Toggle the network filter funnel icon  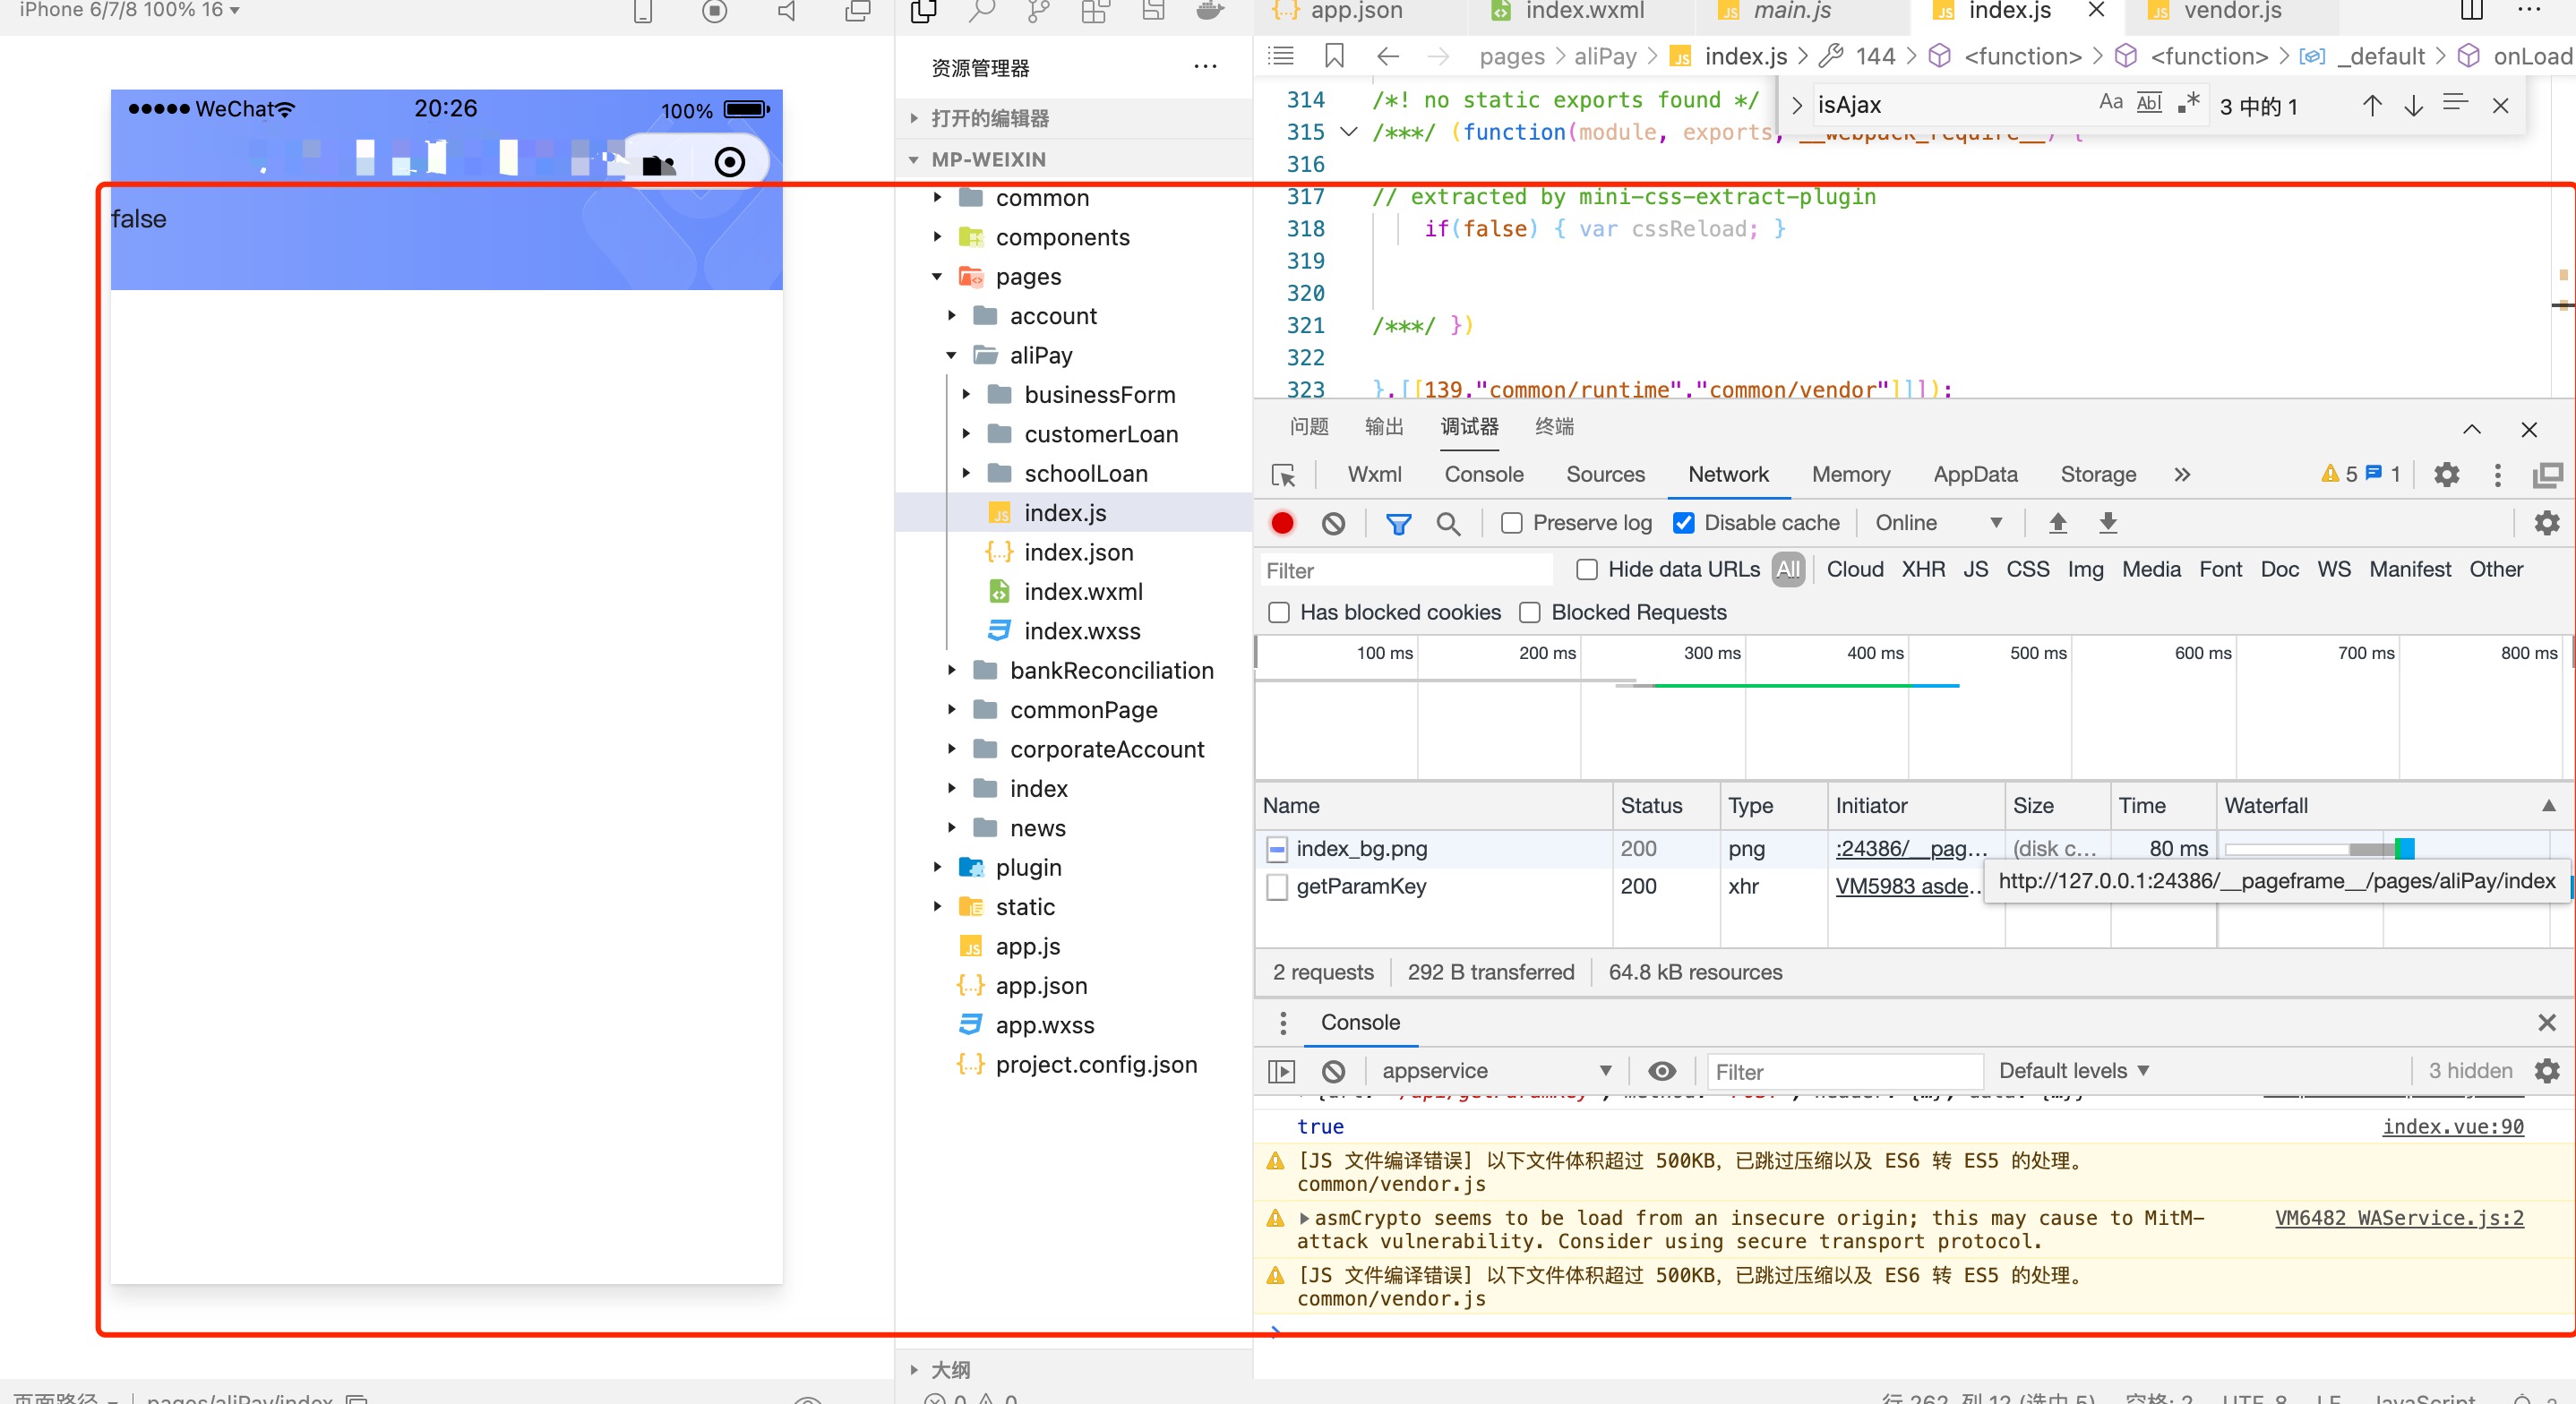pos(1398,523)
